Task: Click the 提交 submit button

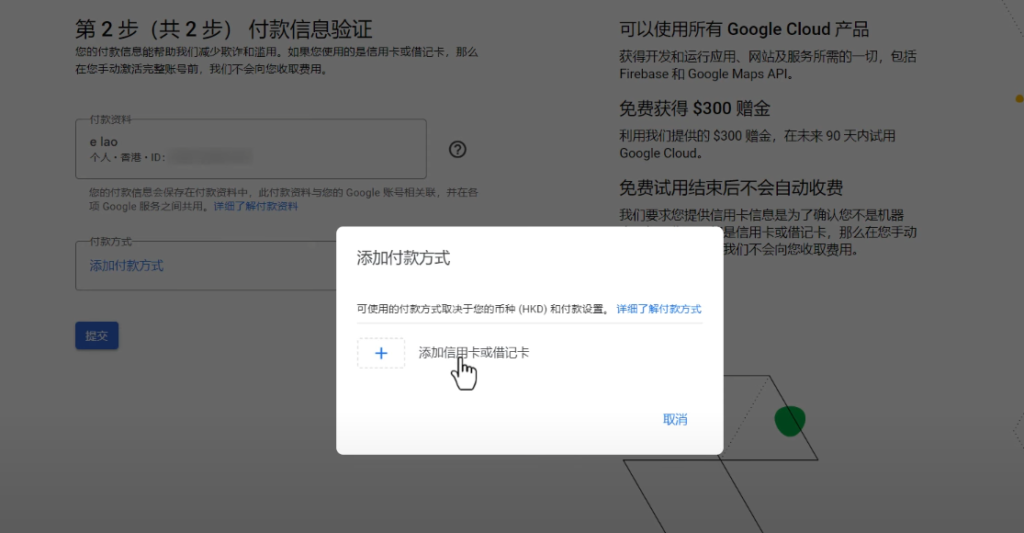Action: click(x=97, y=336)
